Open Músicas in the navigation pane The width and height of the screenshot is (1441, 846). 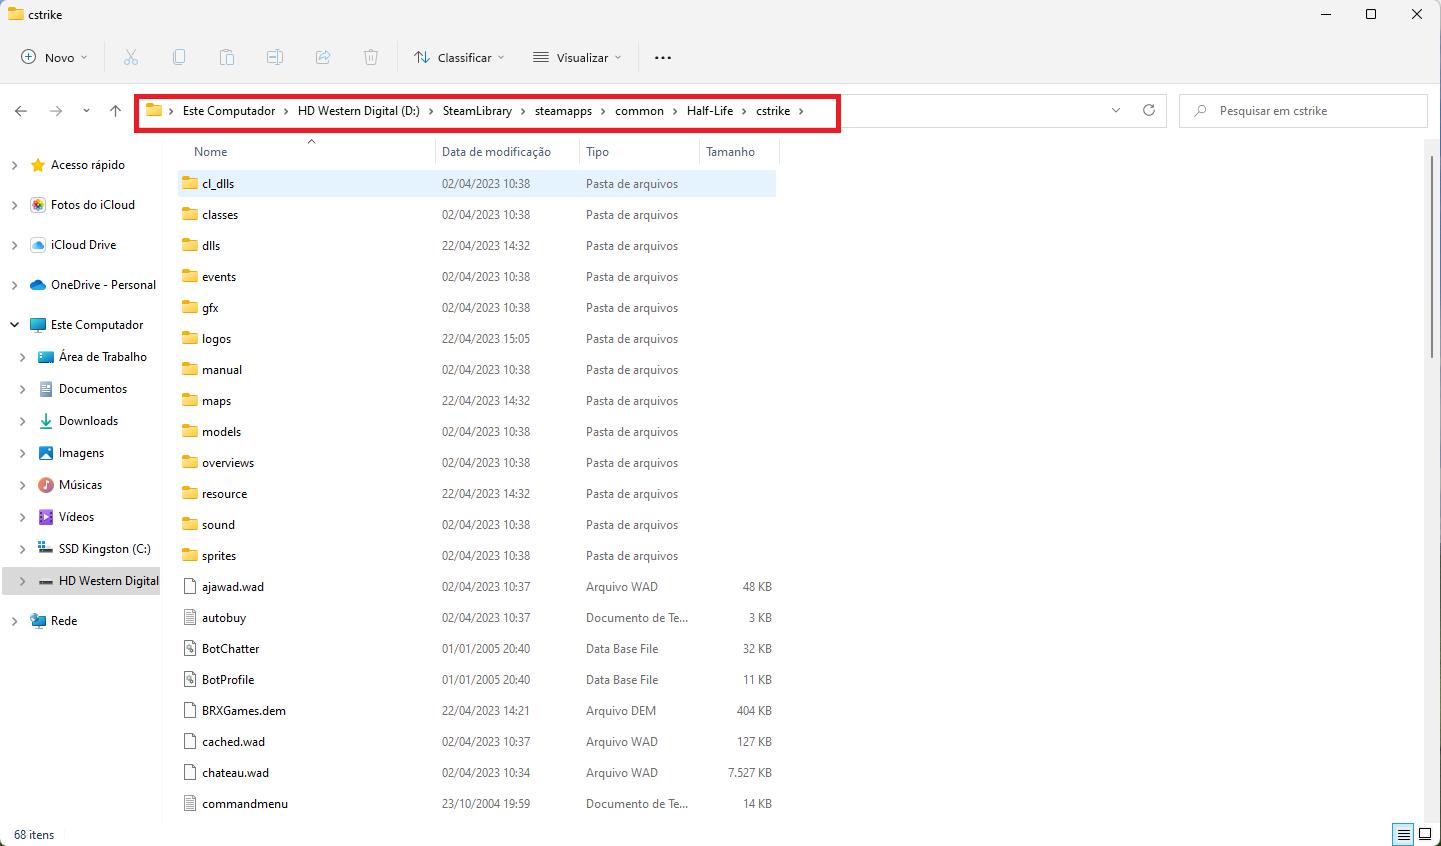[x=80, y=485]
